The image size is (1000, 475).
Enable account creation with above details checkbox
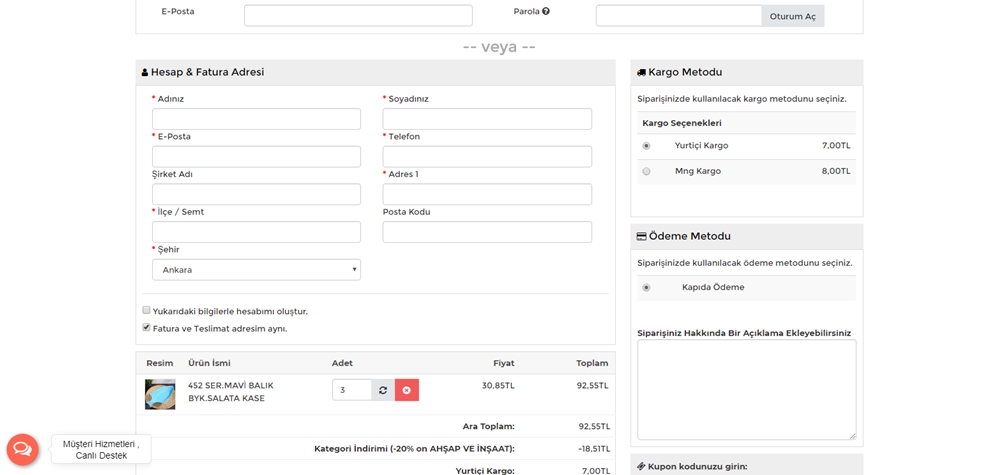[x=147, y=310]
